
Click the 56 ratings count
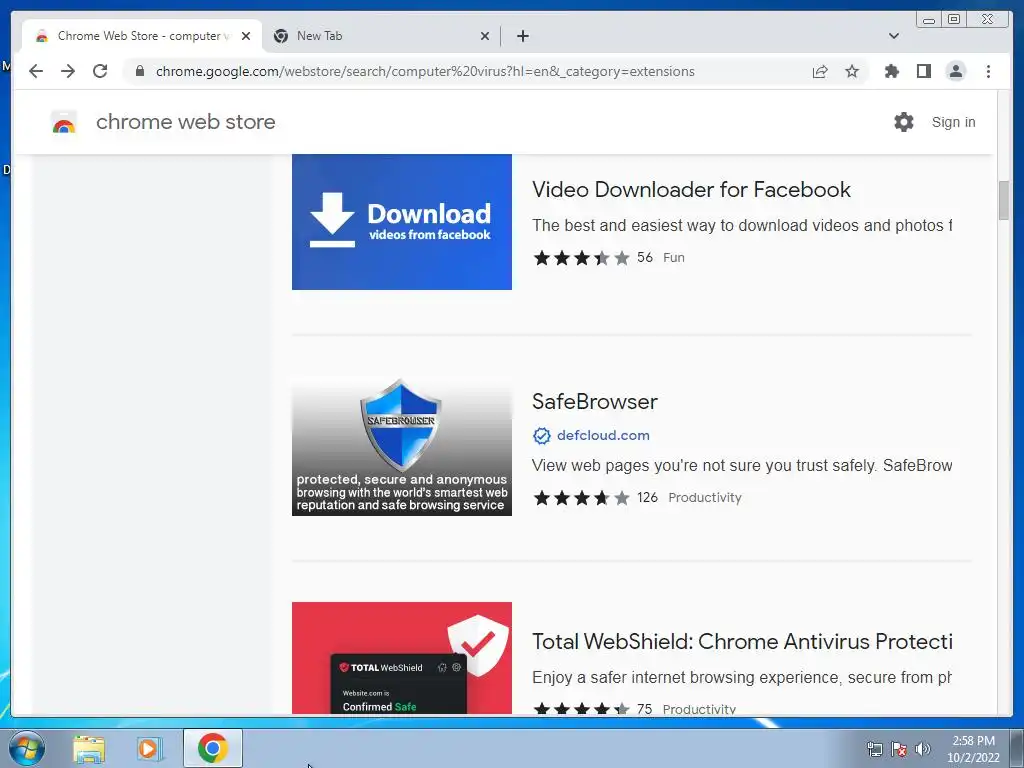[645, 257]
